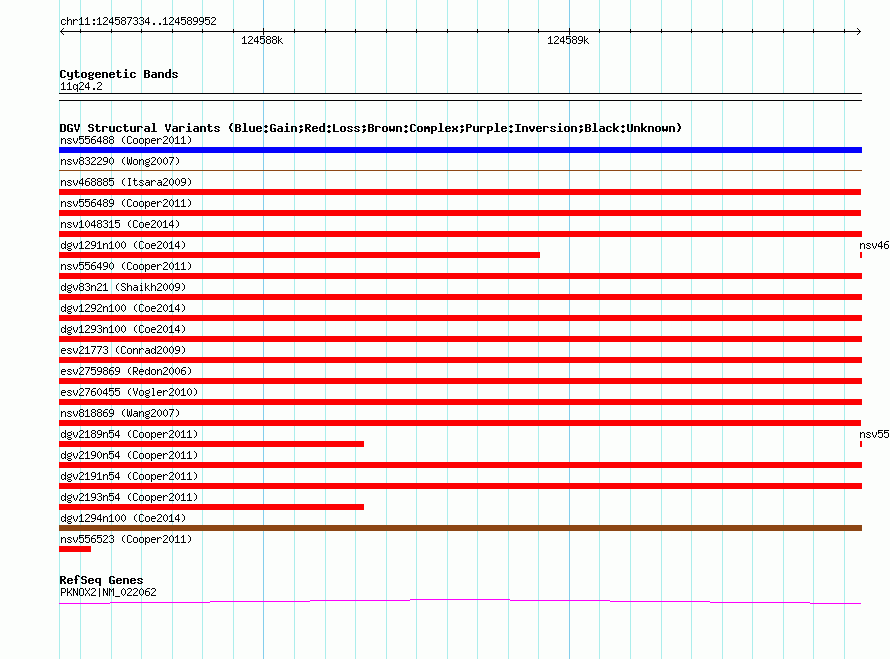
Task: Click dgv83n21 (Shaikh2009) label
Action: click(x=123, y=287)
